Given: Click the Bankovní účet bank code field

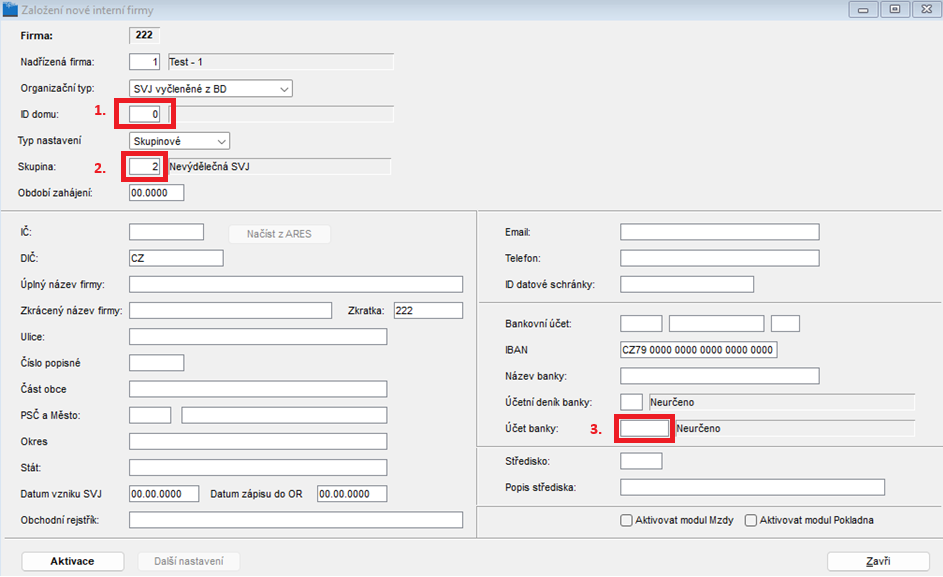Looking at the screenshot, I should coord(785,324).
